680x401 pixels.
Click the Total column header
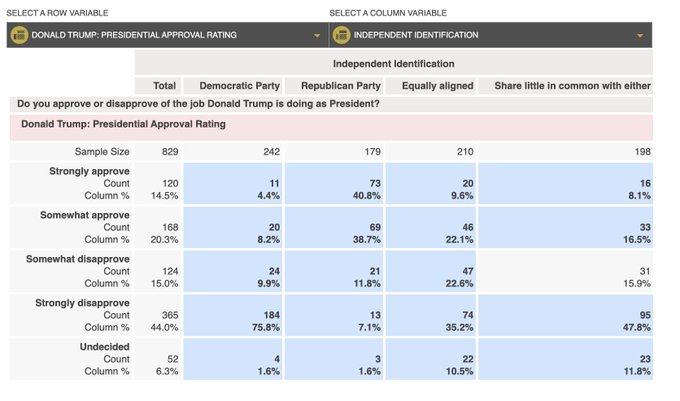[x=164, y=86]
